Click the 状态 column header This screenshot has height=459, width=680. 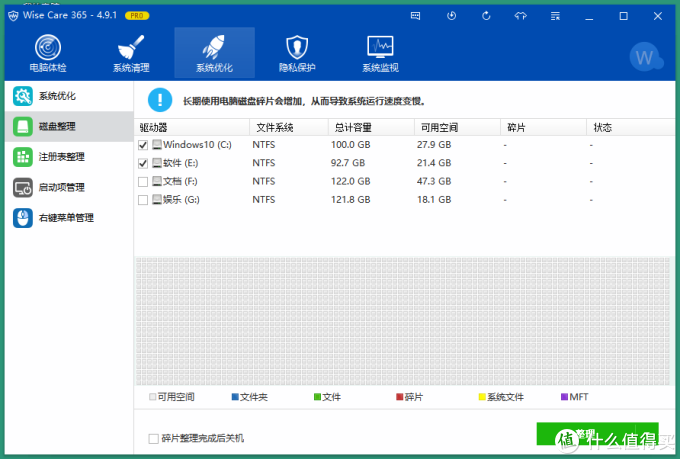click(631, 128)
